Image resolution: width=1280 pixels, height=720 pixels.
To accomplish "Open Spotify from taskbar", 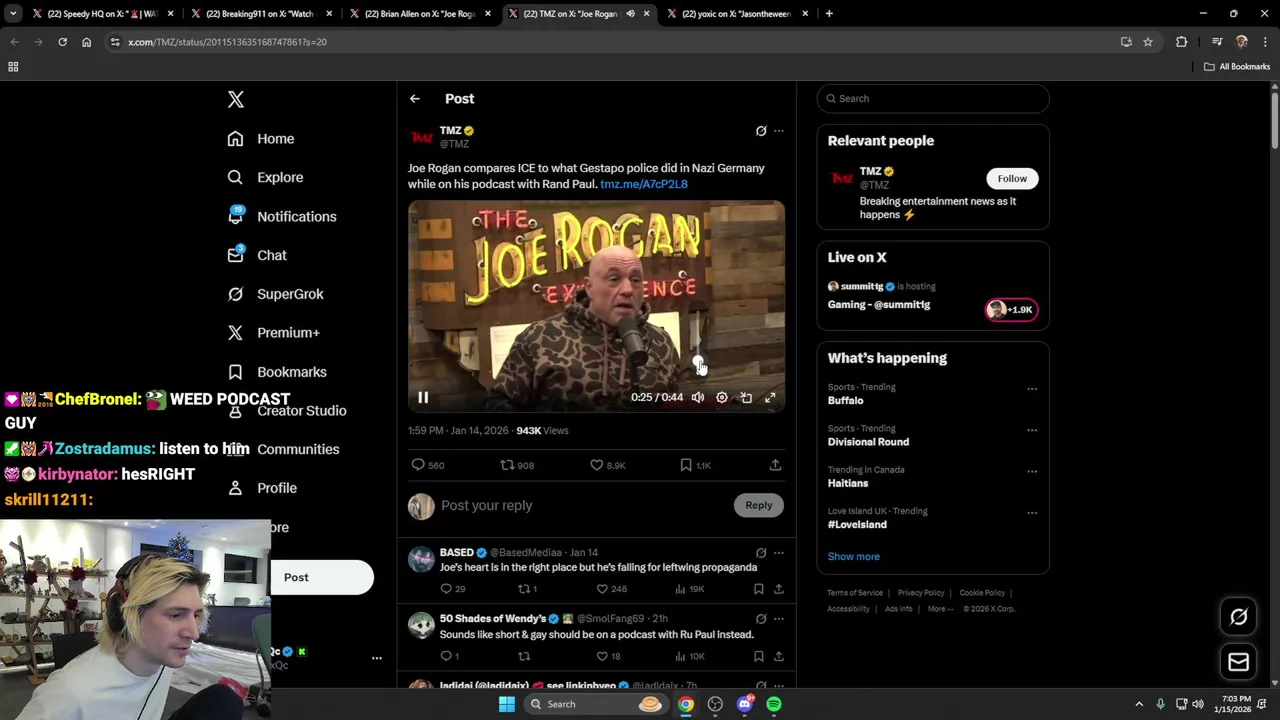I will [x=774, y=704].
